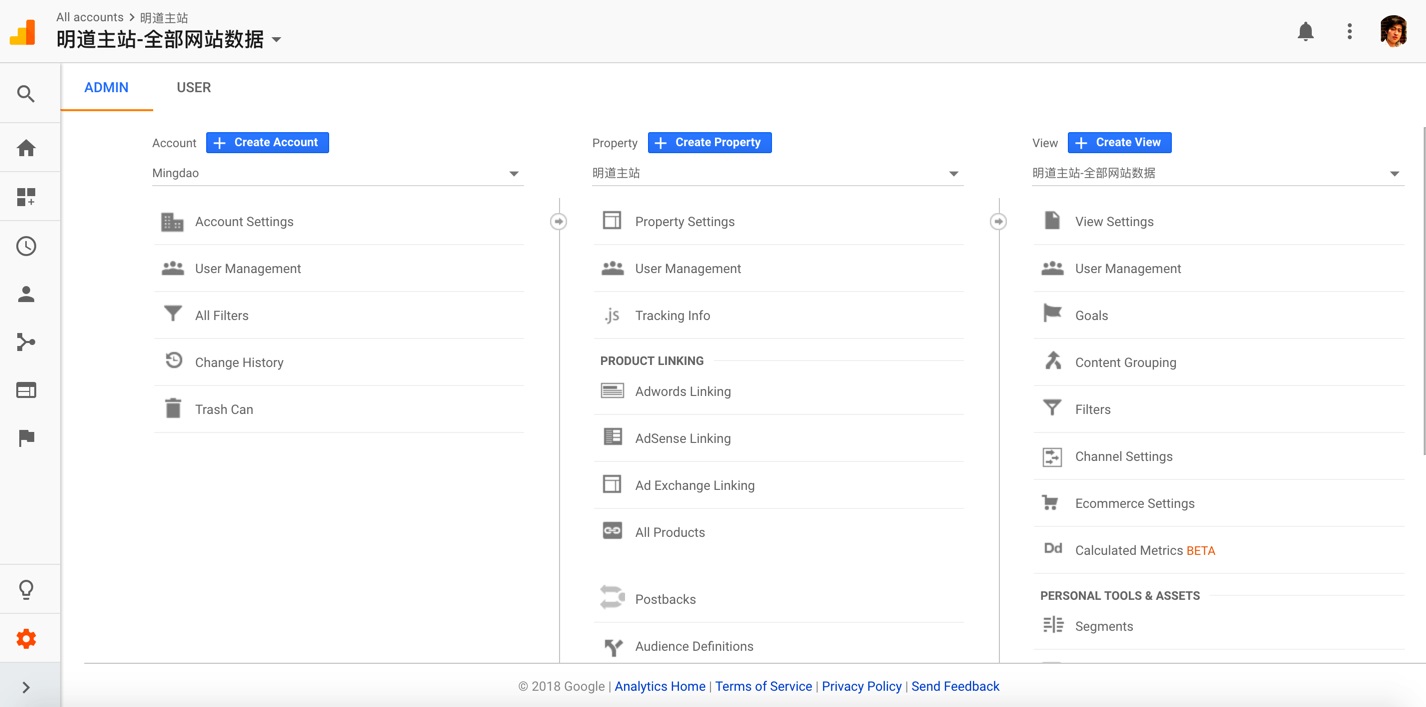The image size is (1426, 707).
Task: Click the Google Analytics logo
Action: (x=22, y=32)
